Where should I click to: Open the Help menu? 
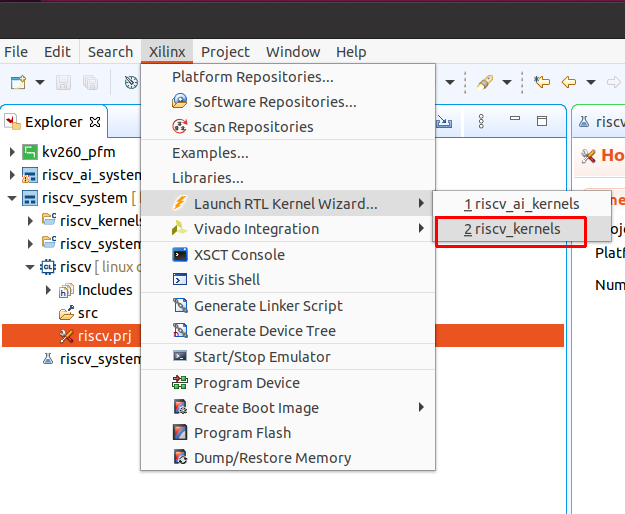pyautogui.click(x=351, y=52)
